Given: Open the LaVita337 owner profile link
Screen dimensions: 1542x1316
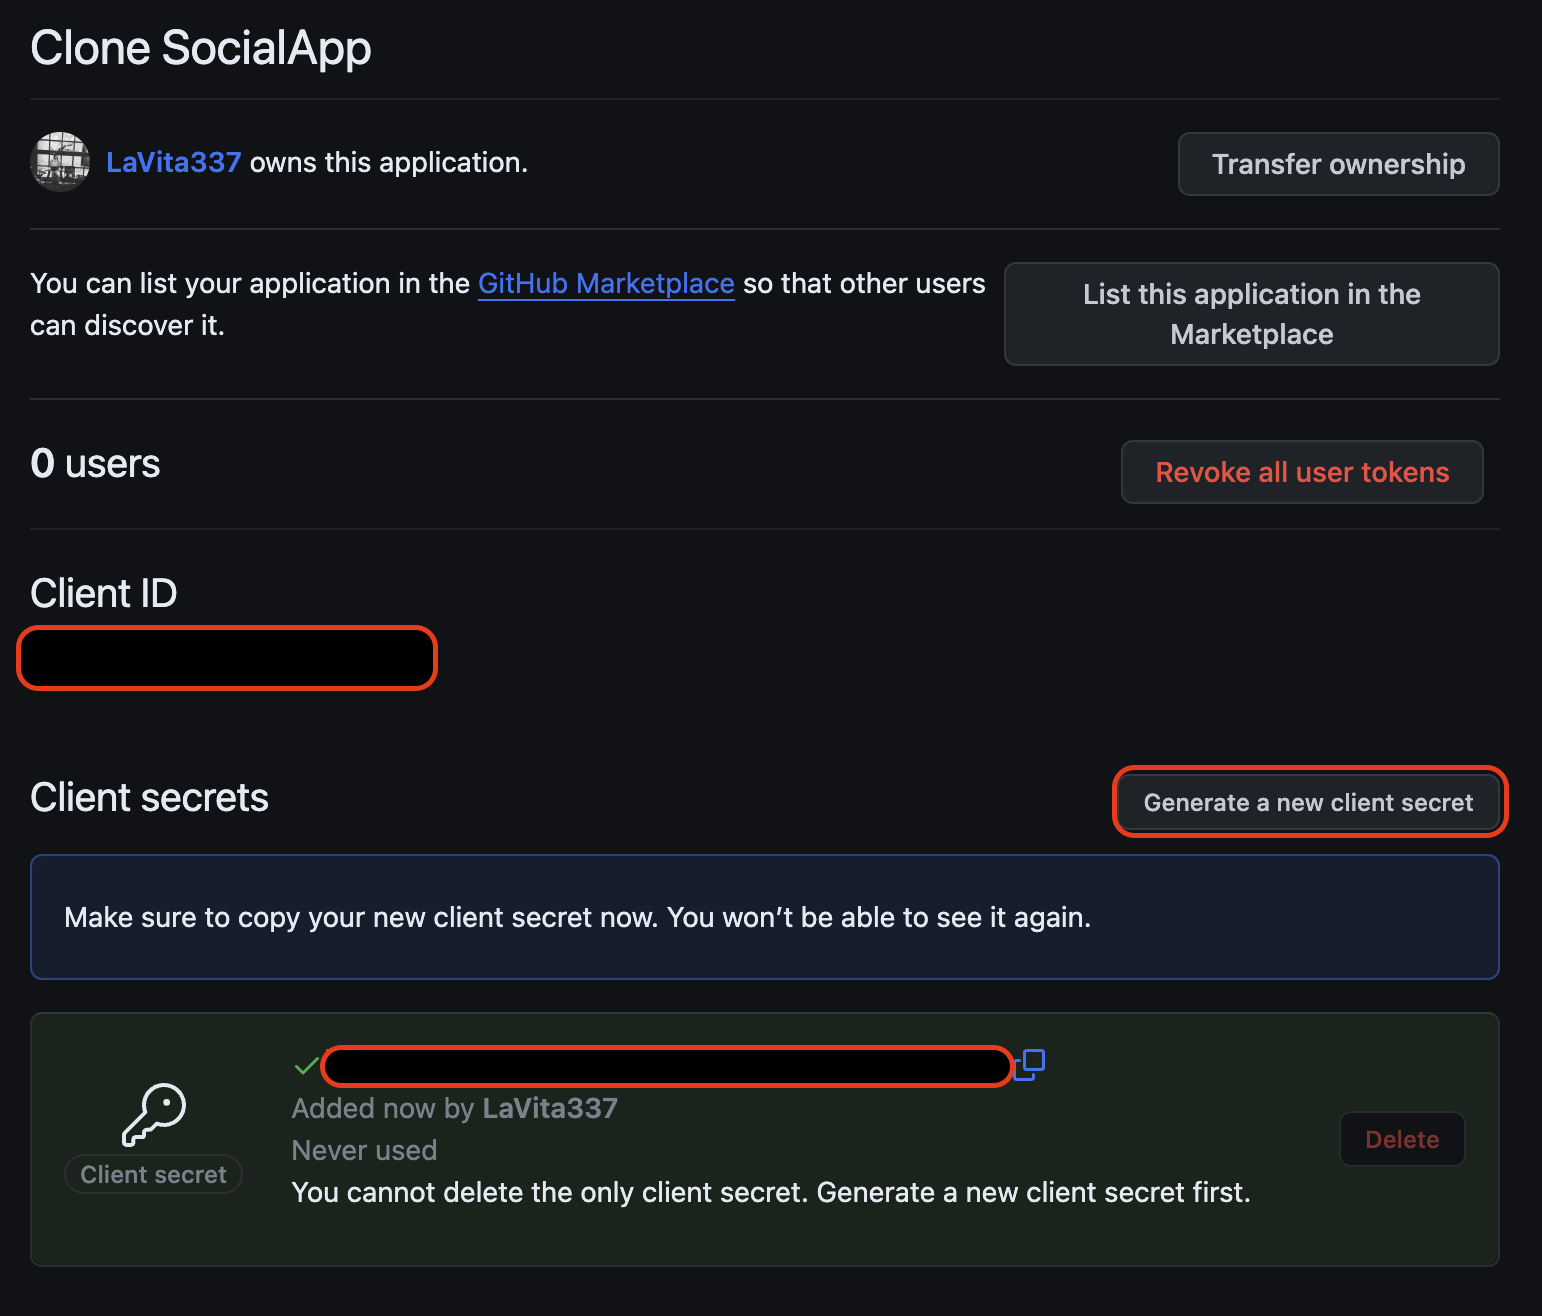Looking at the screenshot, I should click(x=174, y=162).
